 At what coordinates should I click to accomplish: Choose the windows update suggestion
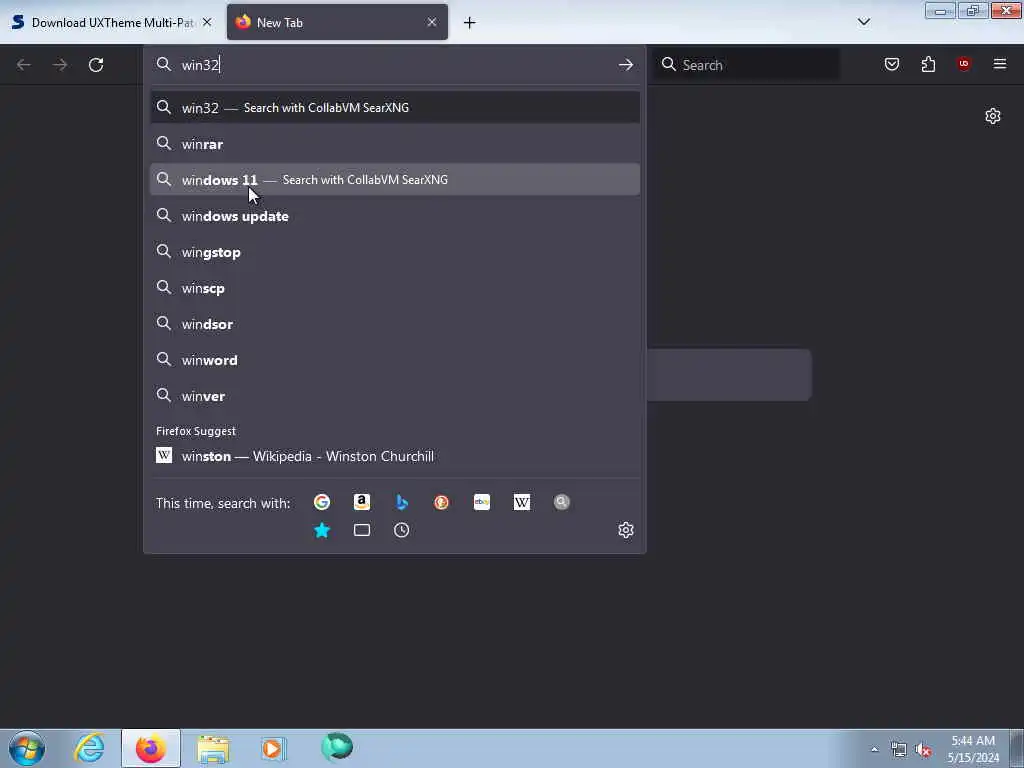395,216
